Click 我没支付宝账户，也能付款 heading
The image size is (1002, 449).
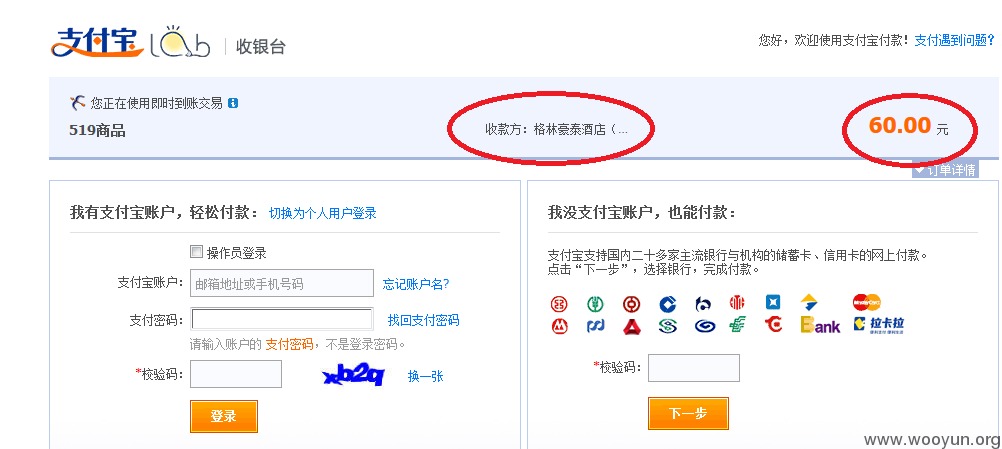(x=642, y=213)
